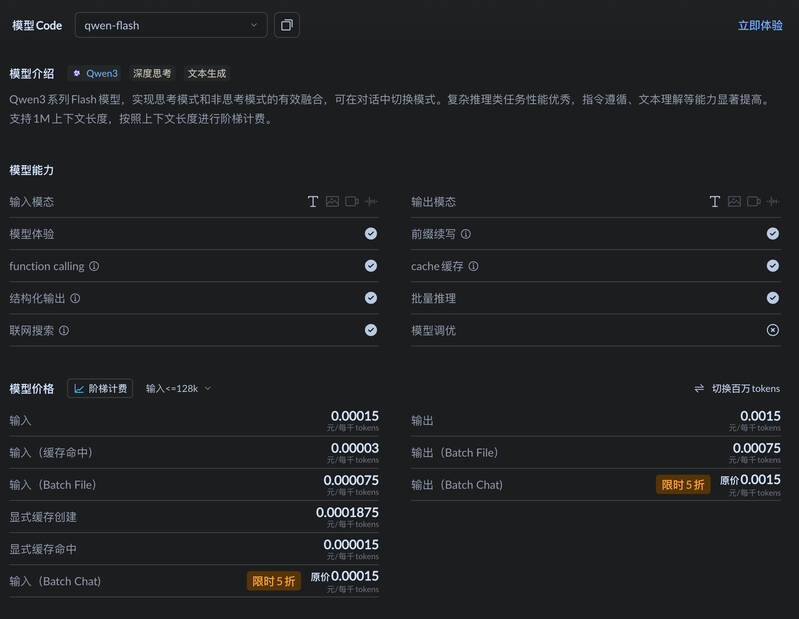Click 限时5折 badge on 输出 (Batch Chat)
This screenshot has width=799, height=619.
[683, 485]
